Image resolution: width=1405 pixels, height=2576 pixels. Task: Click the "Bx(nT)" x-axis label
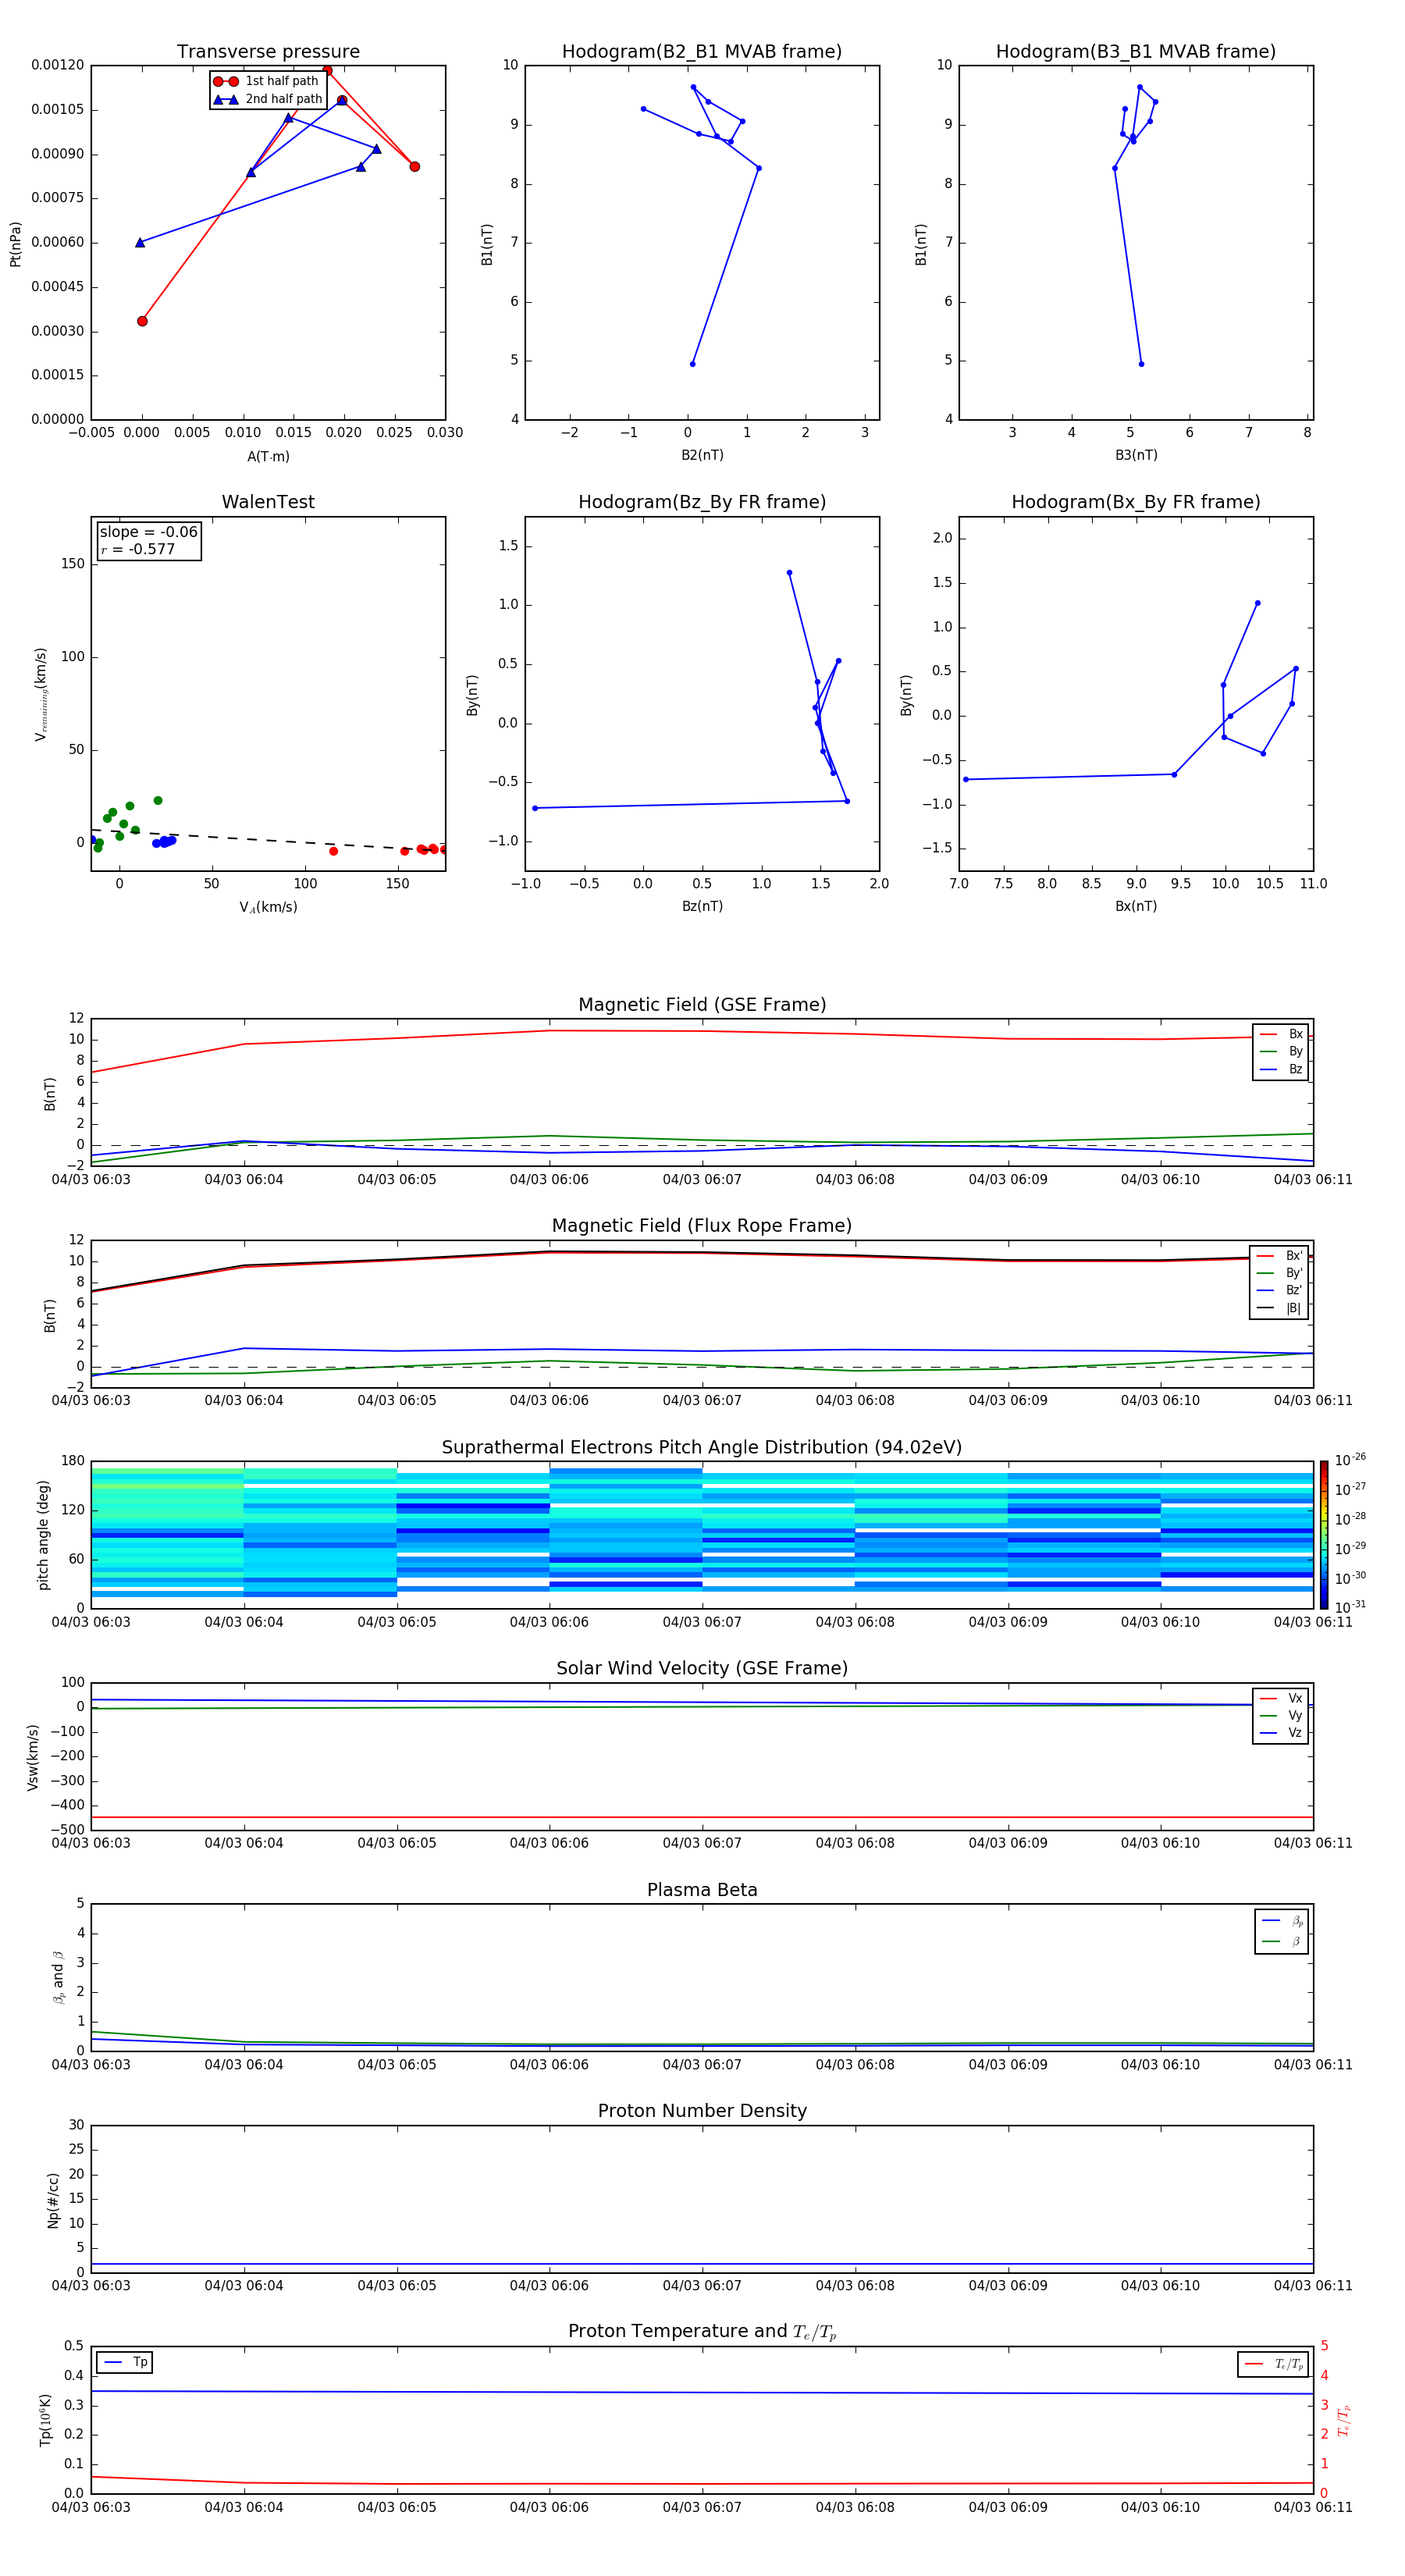1136,906
